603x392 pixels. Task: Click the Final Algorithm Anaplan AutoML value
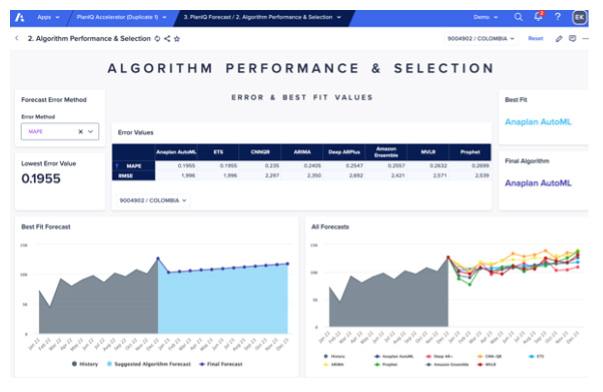(x=538, y=183)
